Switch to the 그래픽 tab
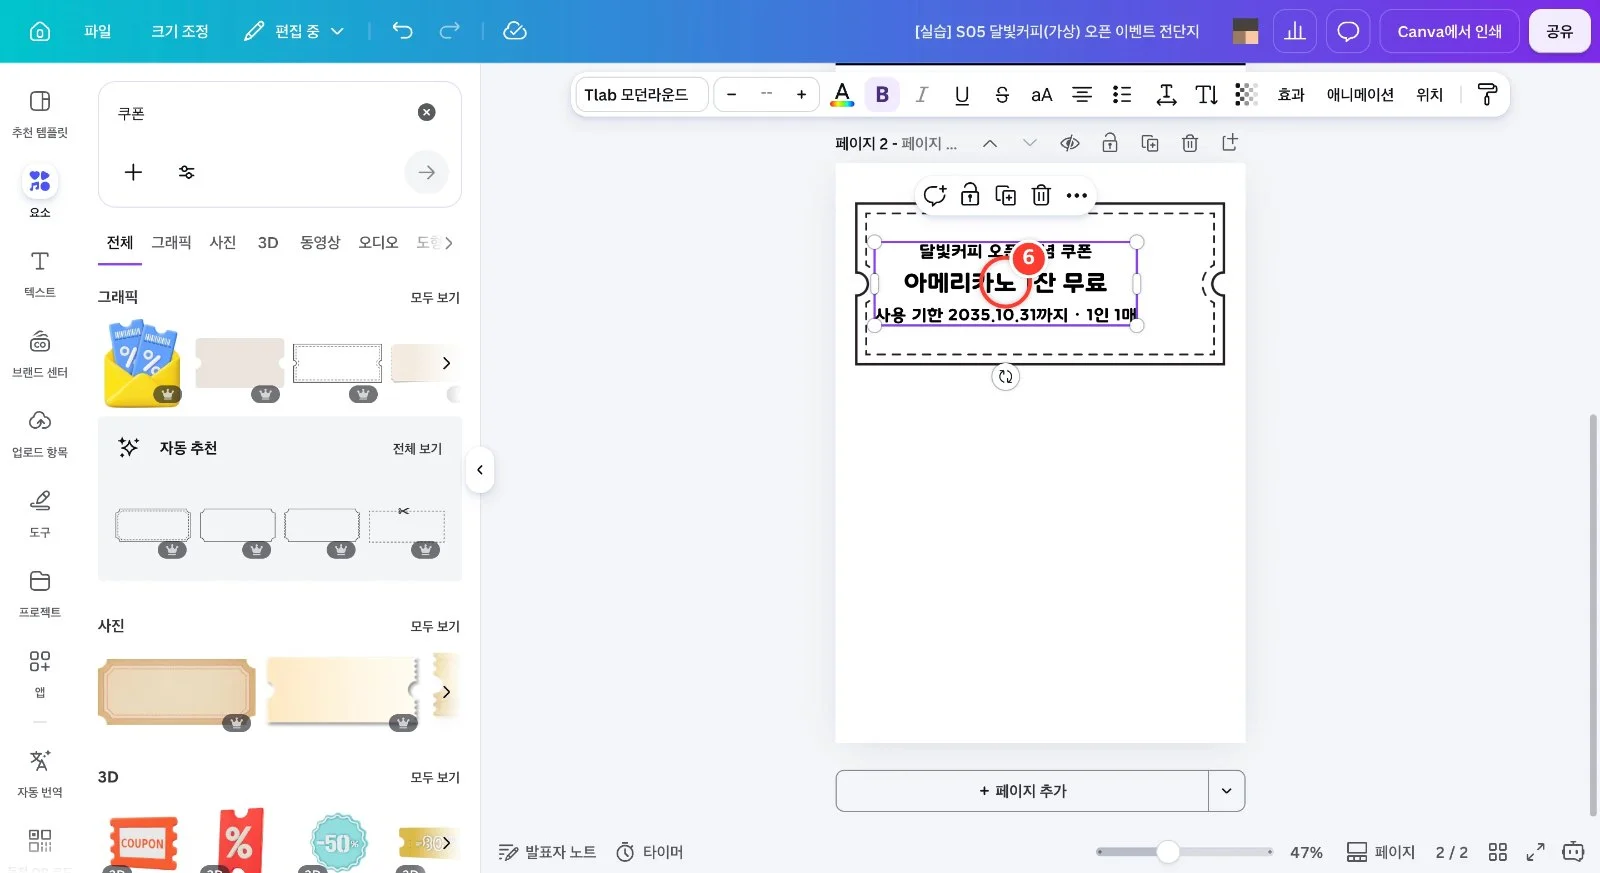1600x873 pixels. [171, 242]
